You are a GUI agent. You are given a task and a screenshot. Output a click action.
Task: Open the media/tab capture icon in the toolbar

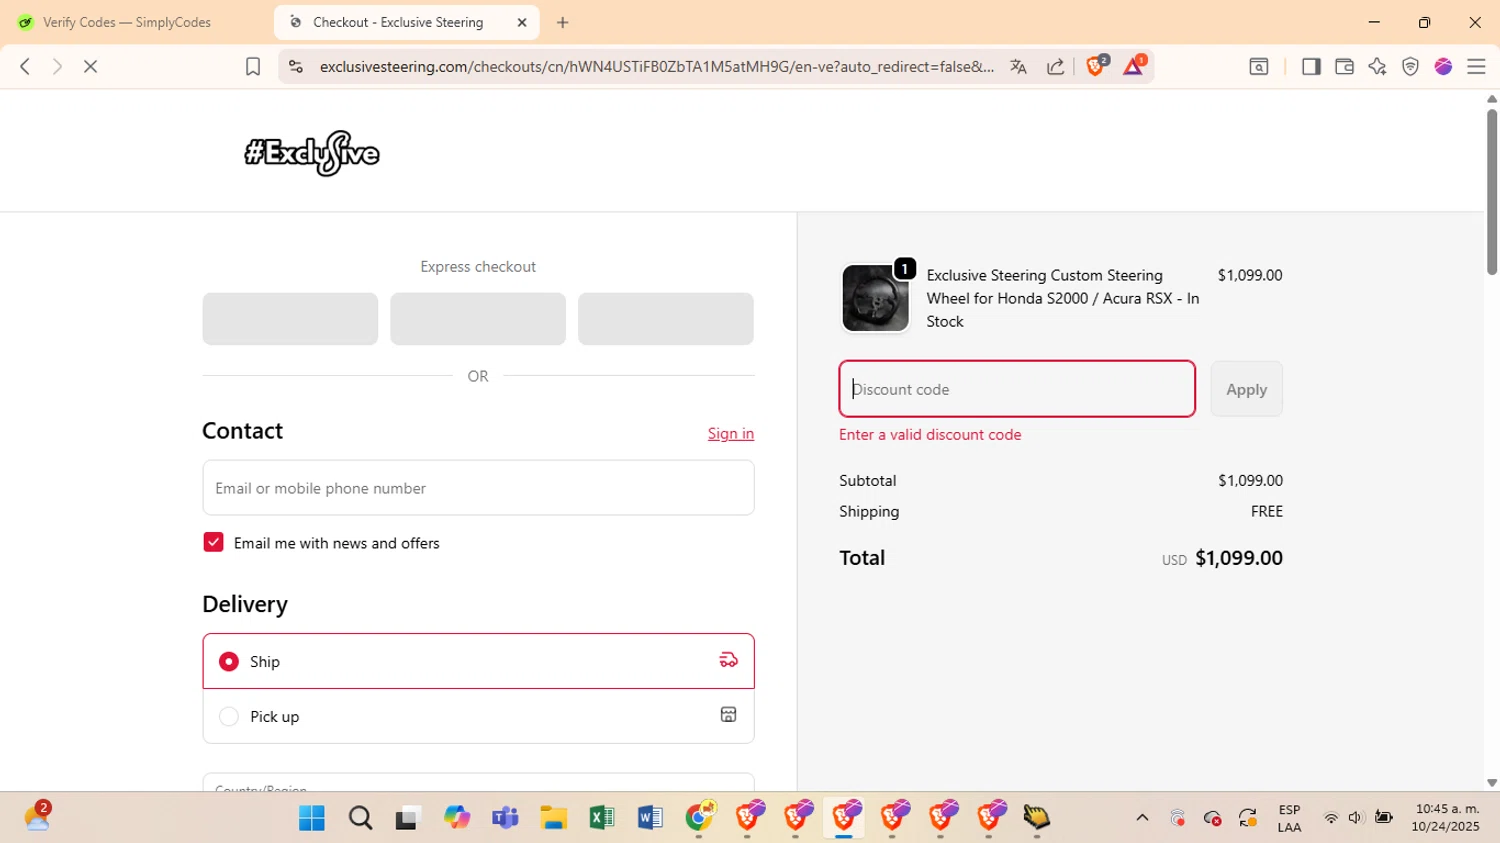pyautogui.click(x=1259, y=66)
